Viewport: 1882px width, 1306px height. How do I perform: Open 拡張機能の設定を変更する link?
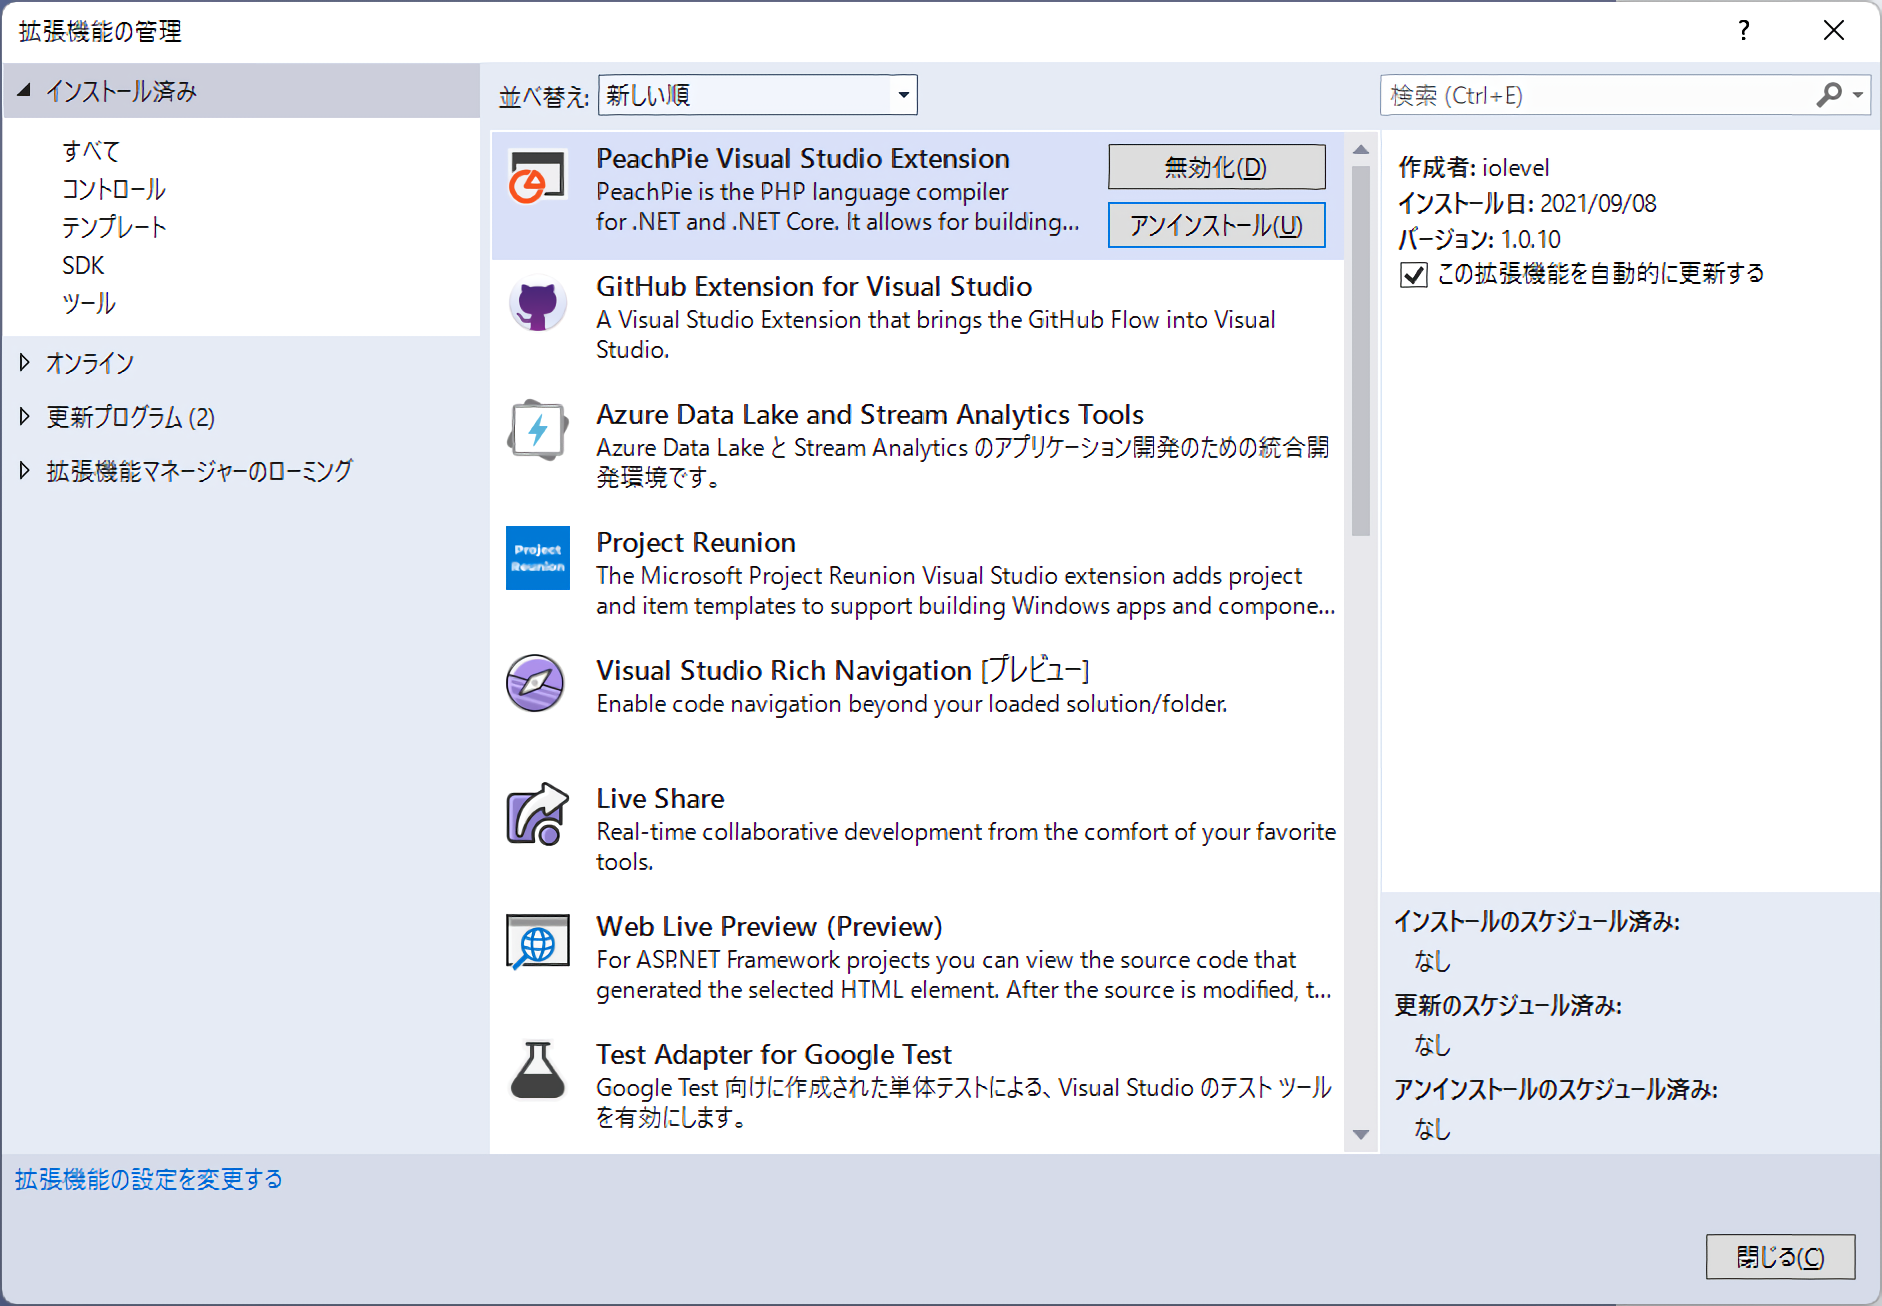point(149,1180)
